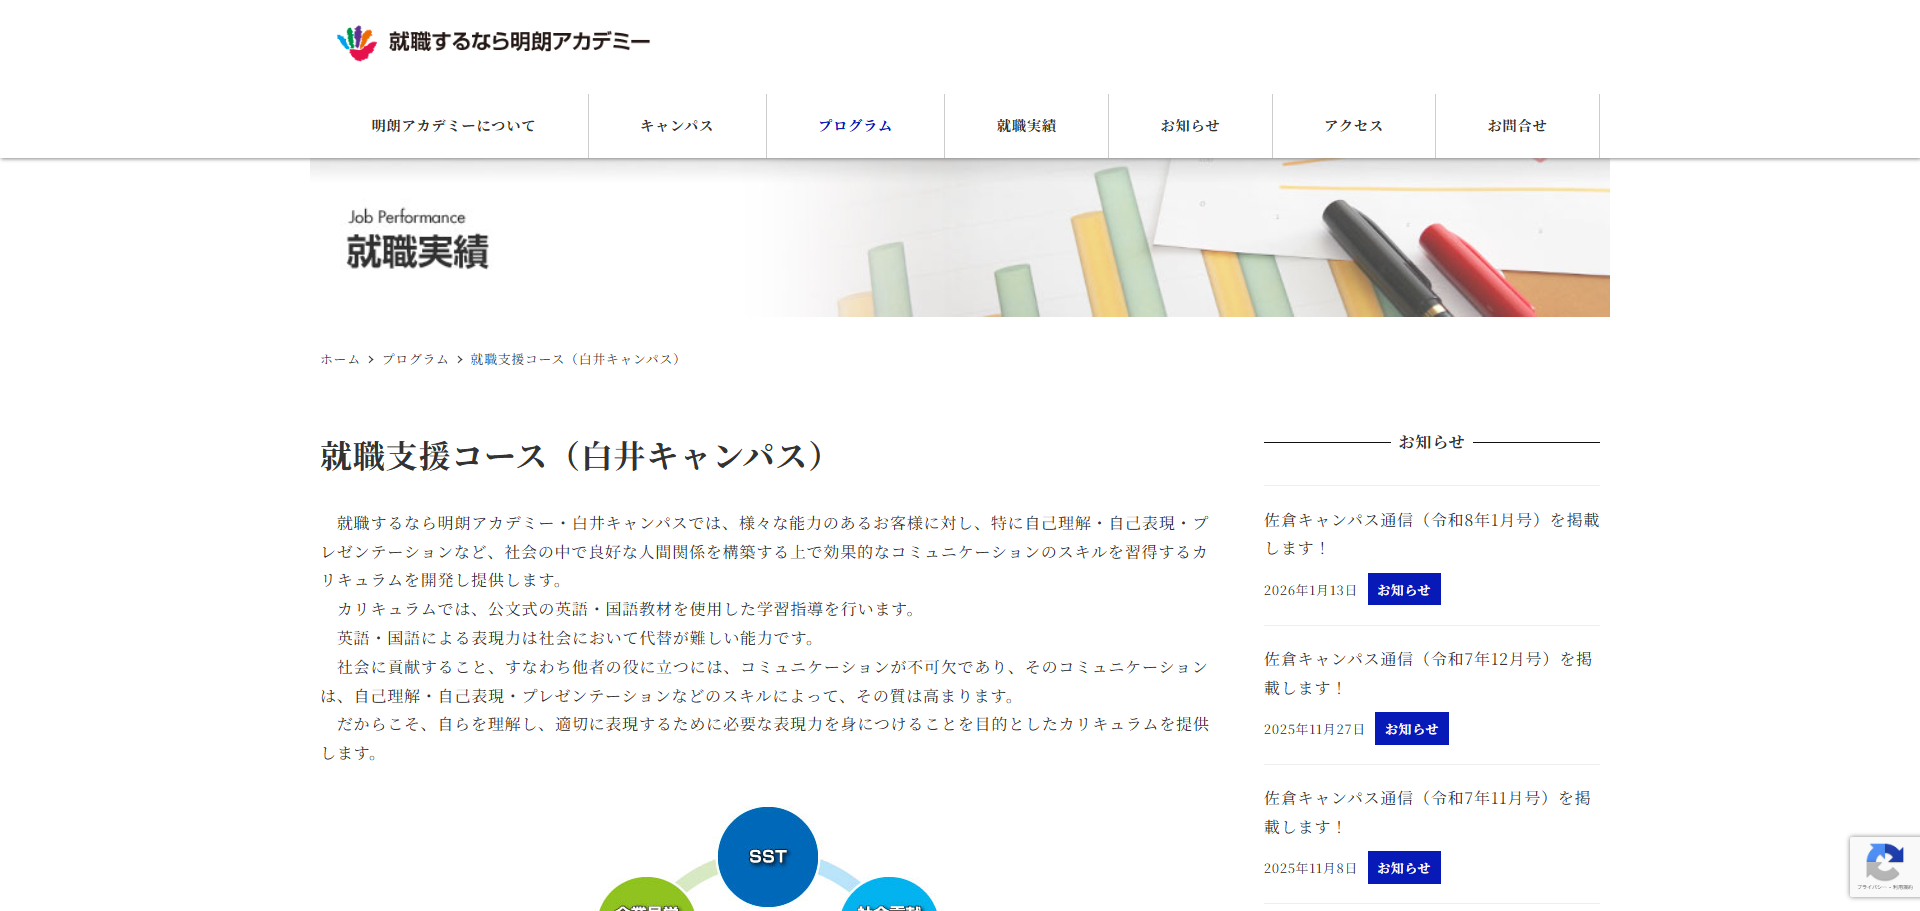Click プログラム in the breadcrumb trail

414,358
